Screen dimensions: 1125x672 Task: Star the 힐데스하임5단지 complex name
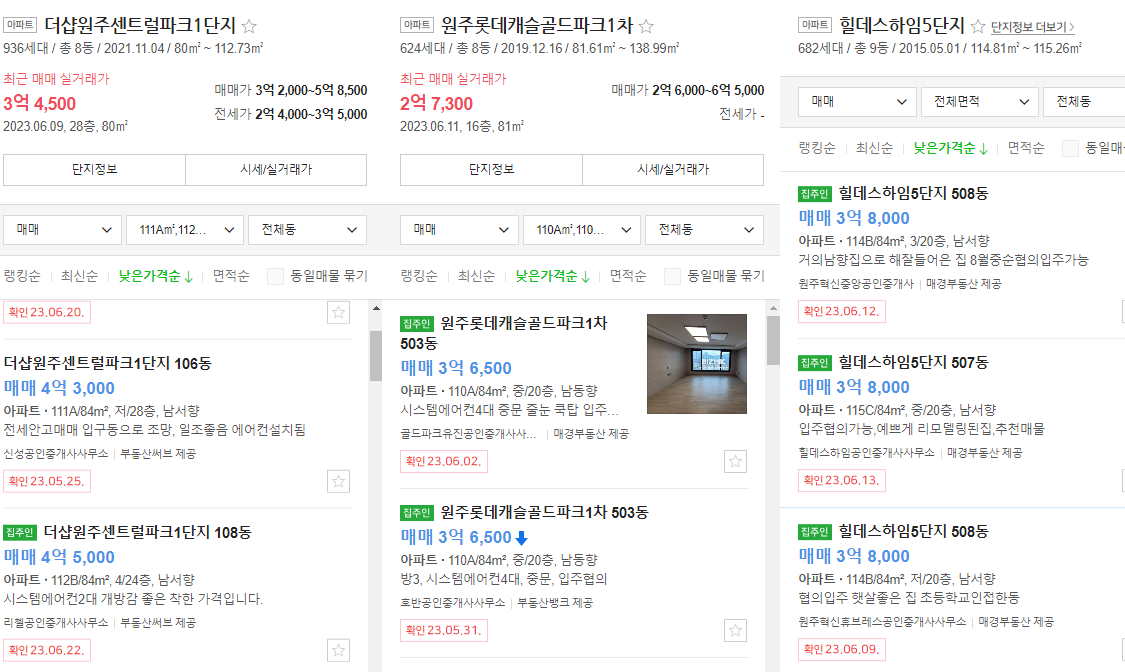click(977, 28)
